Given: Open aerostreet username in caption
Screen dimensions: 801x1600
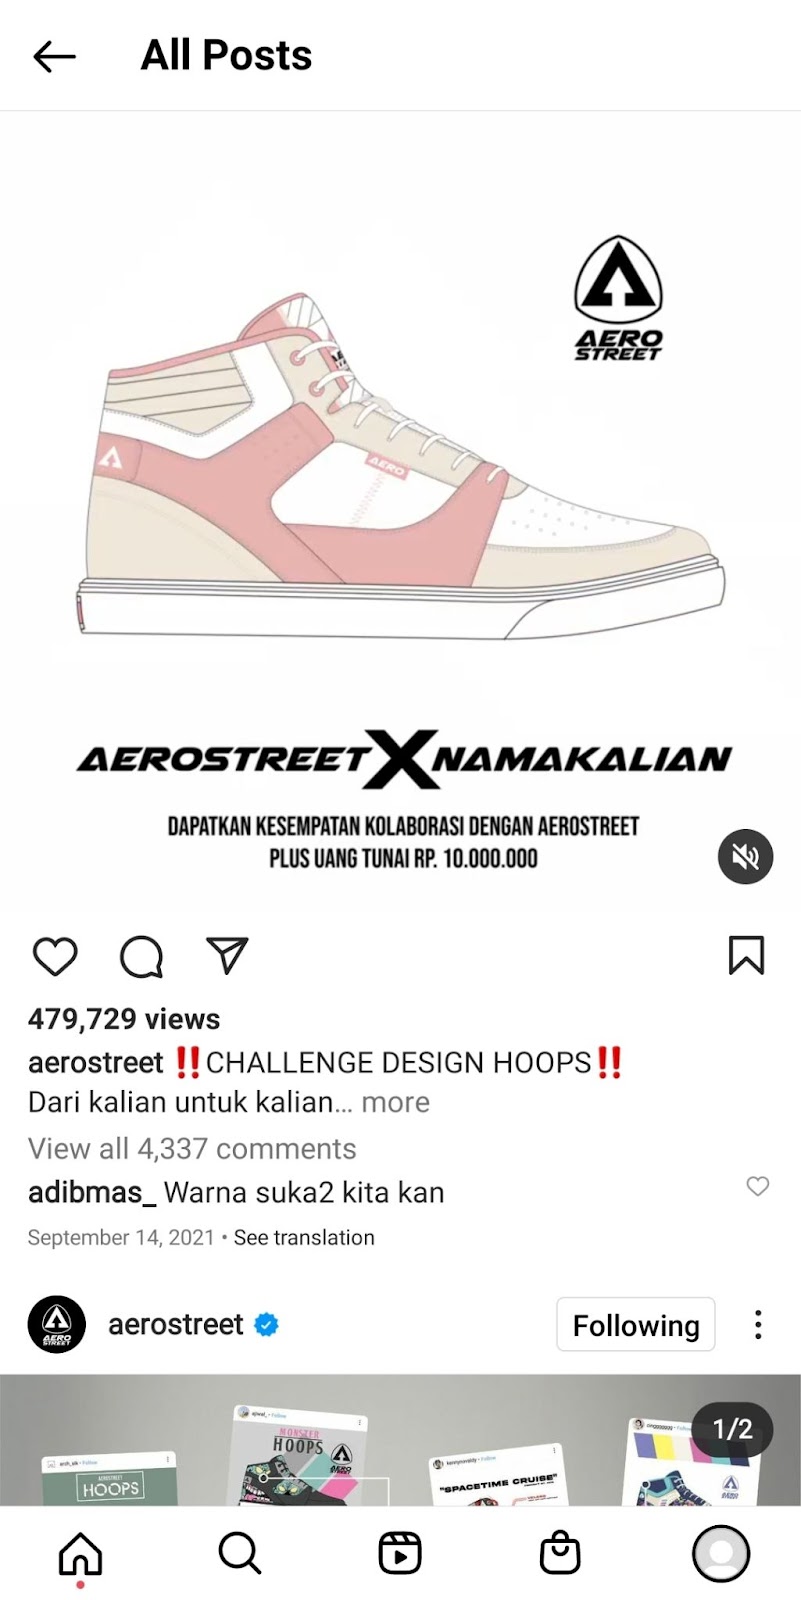Looking at the screenshot, I should point(96,1062).
